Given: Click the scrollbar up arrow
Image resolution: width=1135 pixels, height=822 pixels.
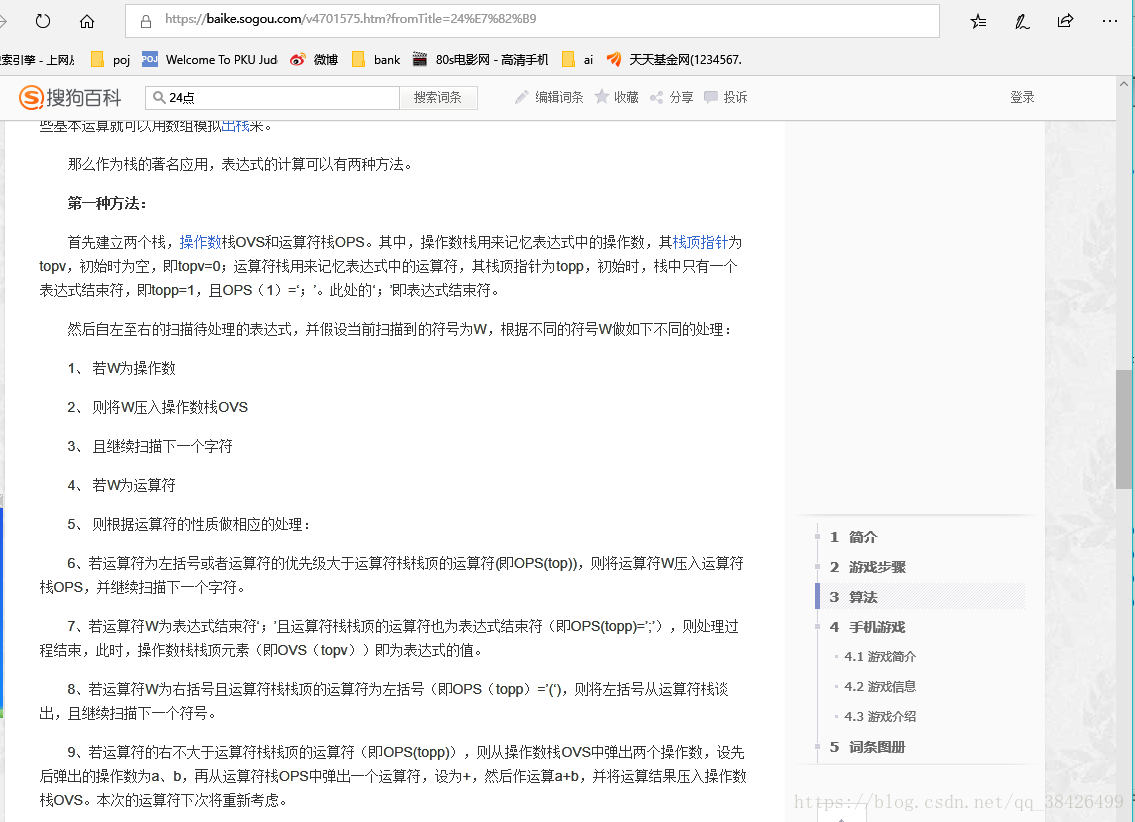Looking at the screenshot, I should (1123, 84).
